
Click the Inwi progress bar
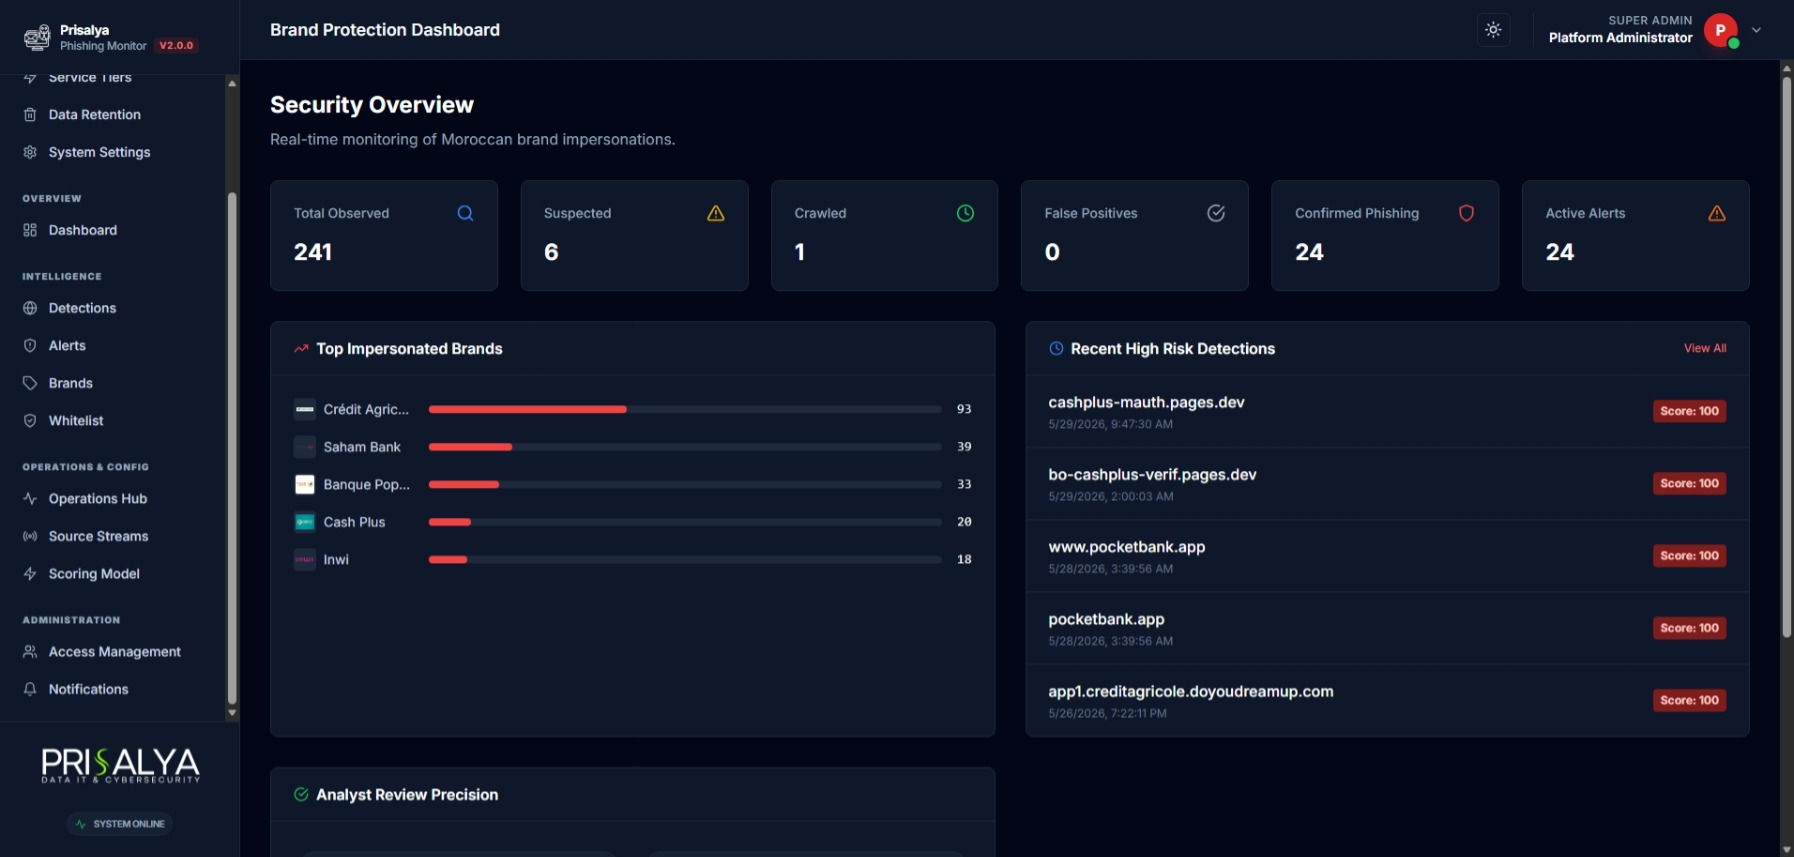[x=685, y=559]
